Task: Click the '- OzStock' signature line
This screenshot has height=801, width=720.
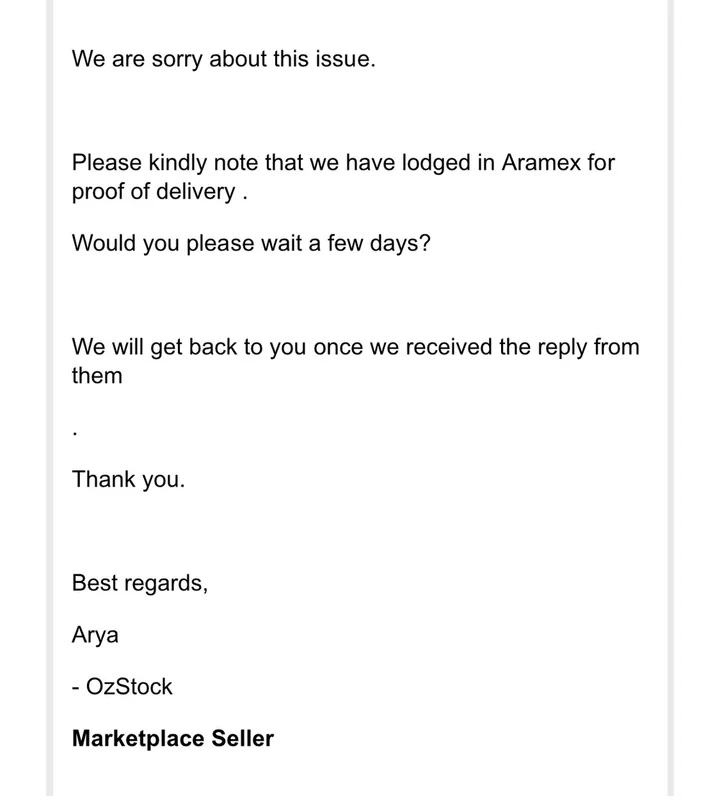Action: [122, 687]
